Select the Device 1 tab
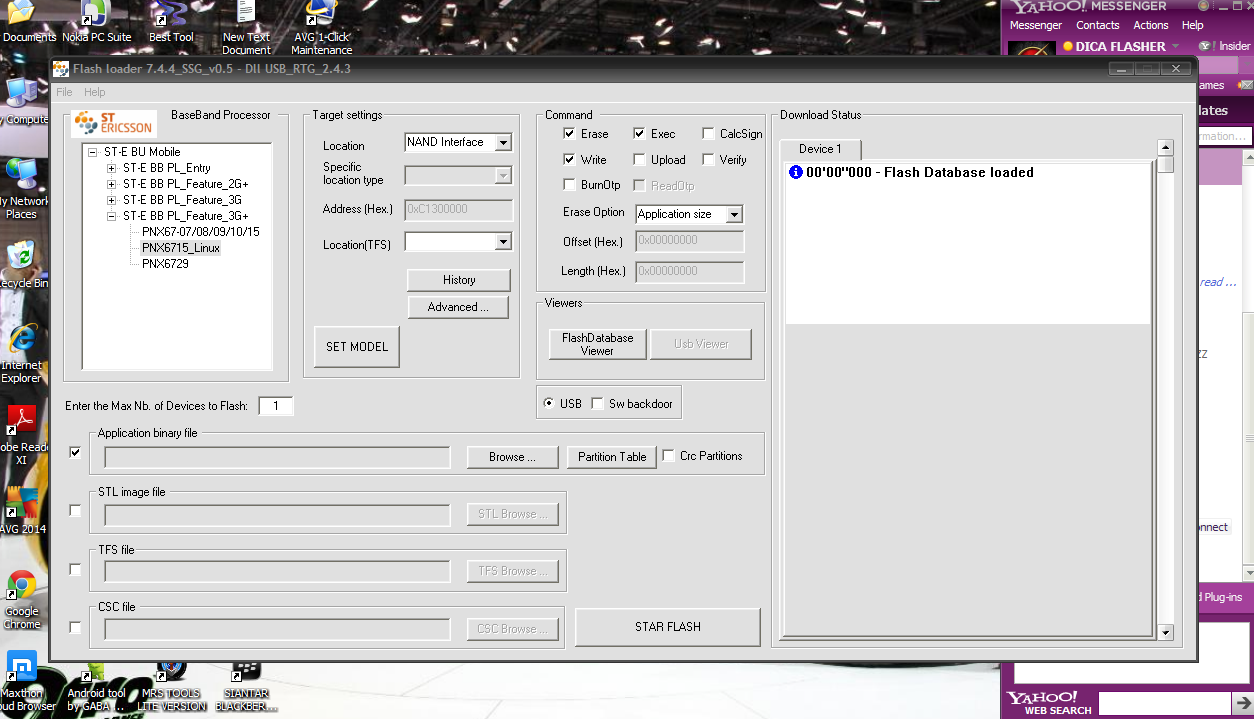 (x=820, y=148)
